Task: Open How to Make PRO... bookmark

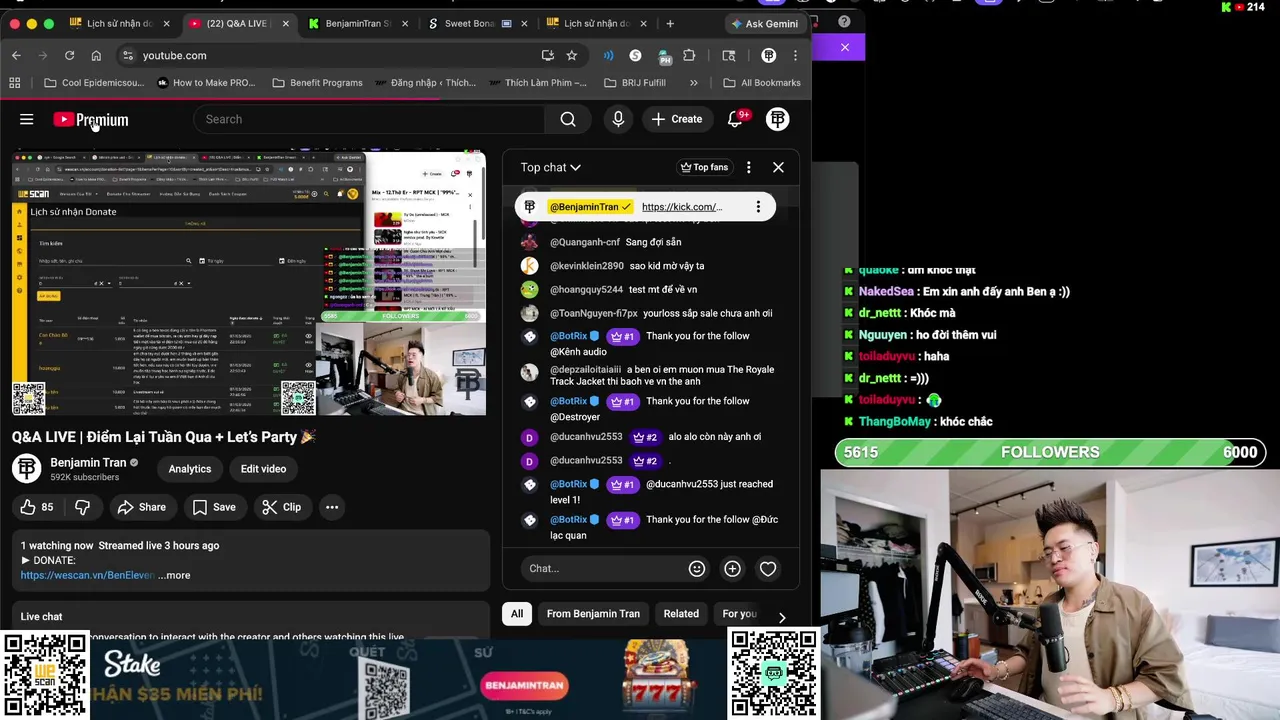Action: 205,83
